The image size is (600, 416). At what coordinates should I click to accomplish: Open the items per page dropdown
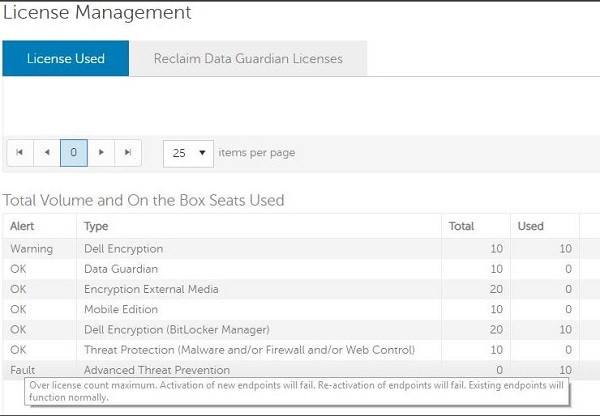coord(189,153)
